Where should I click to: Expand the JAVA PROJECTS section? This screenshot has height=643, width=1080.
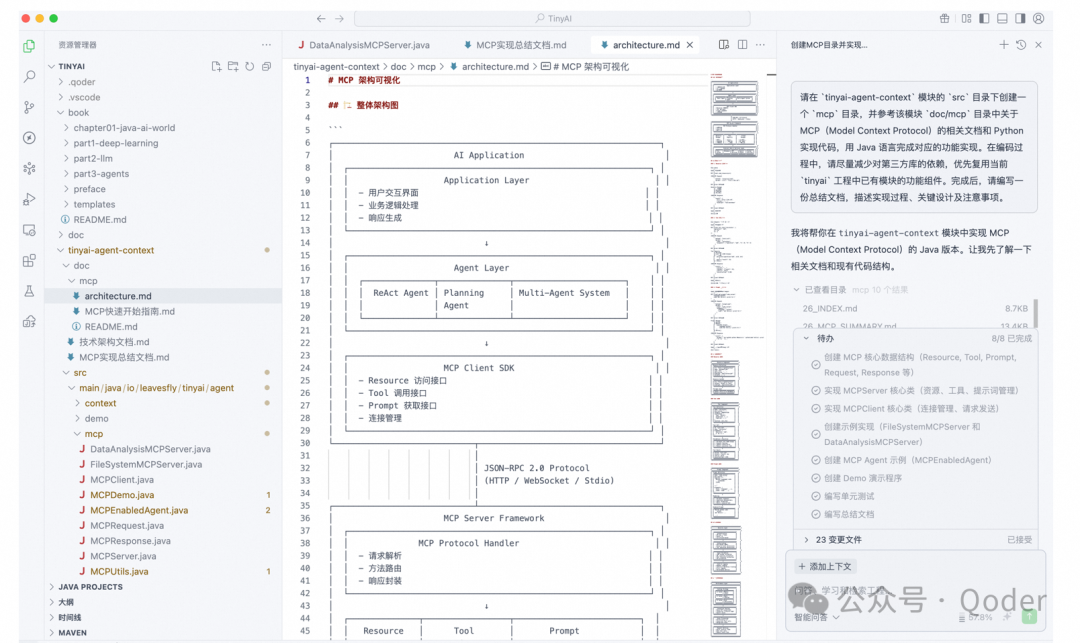90,587
